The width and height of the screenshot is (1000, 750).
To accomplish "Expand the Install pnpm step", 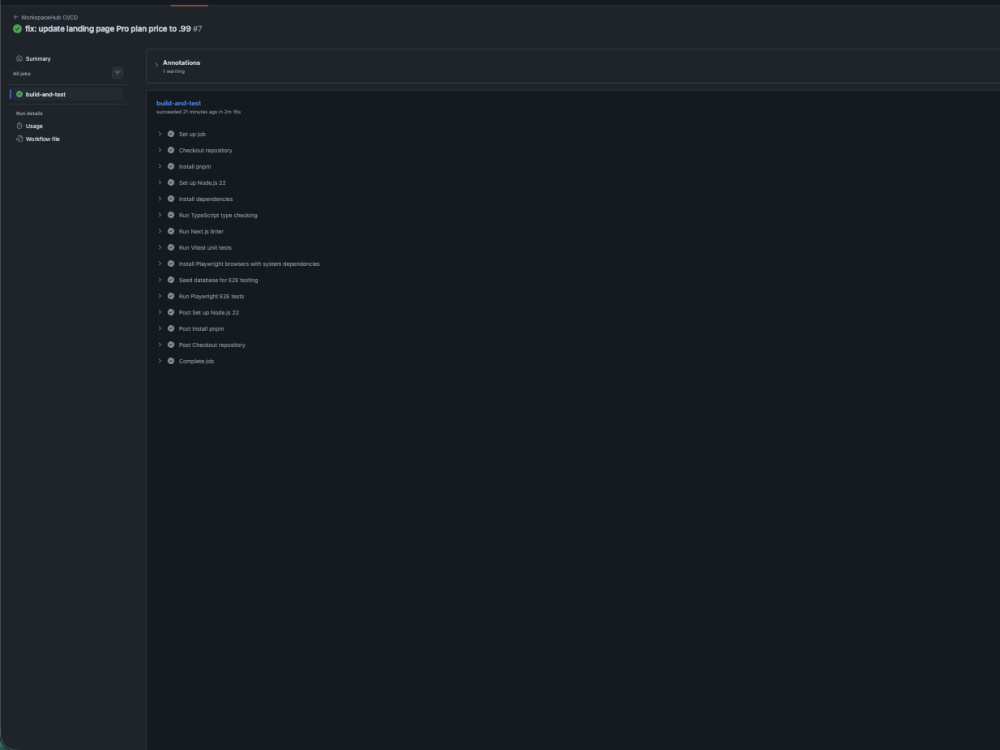I will coord(160,166).
